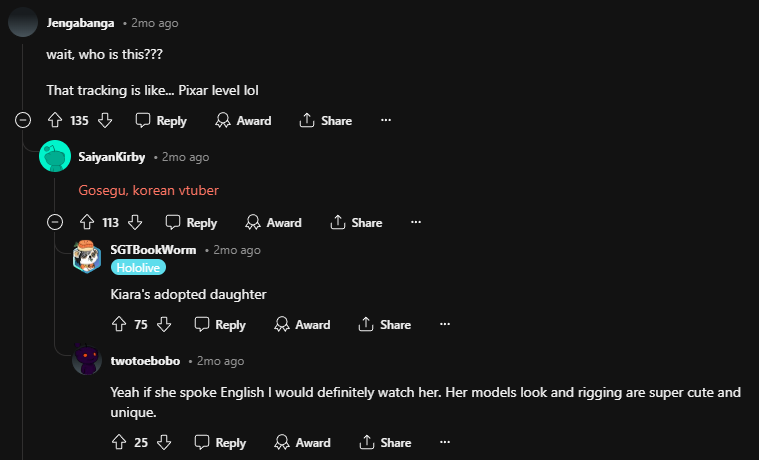This screenshot has width=759, height=460.
Task: Upvote twotoebobo's comment
Action: [118, 442]
